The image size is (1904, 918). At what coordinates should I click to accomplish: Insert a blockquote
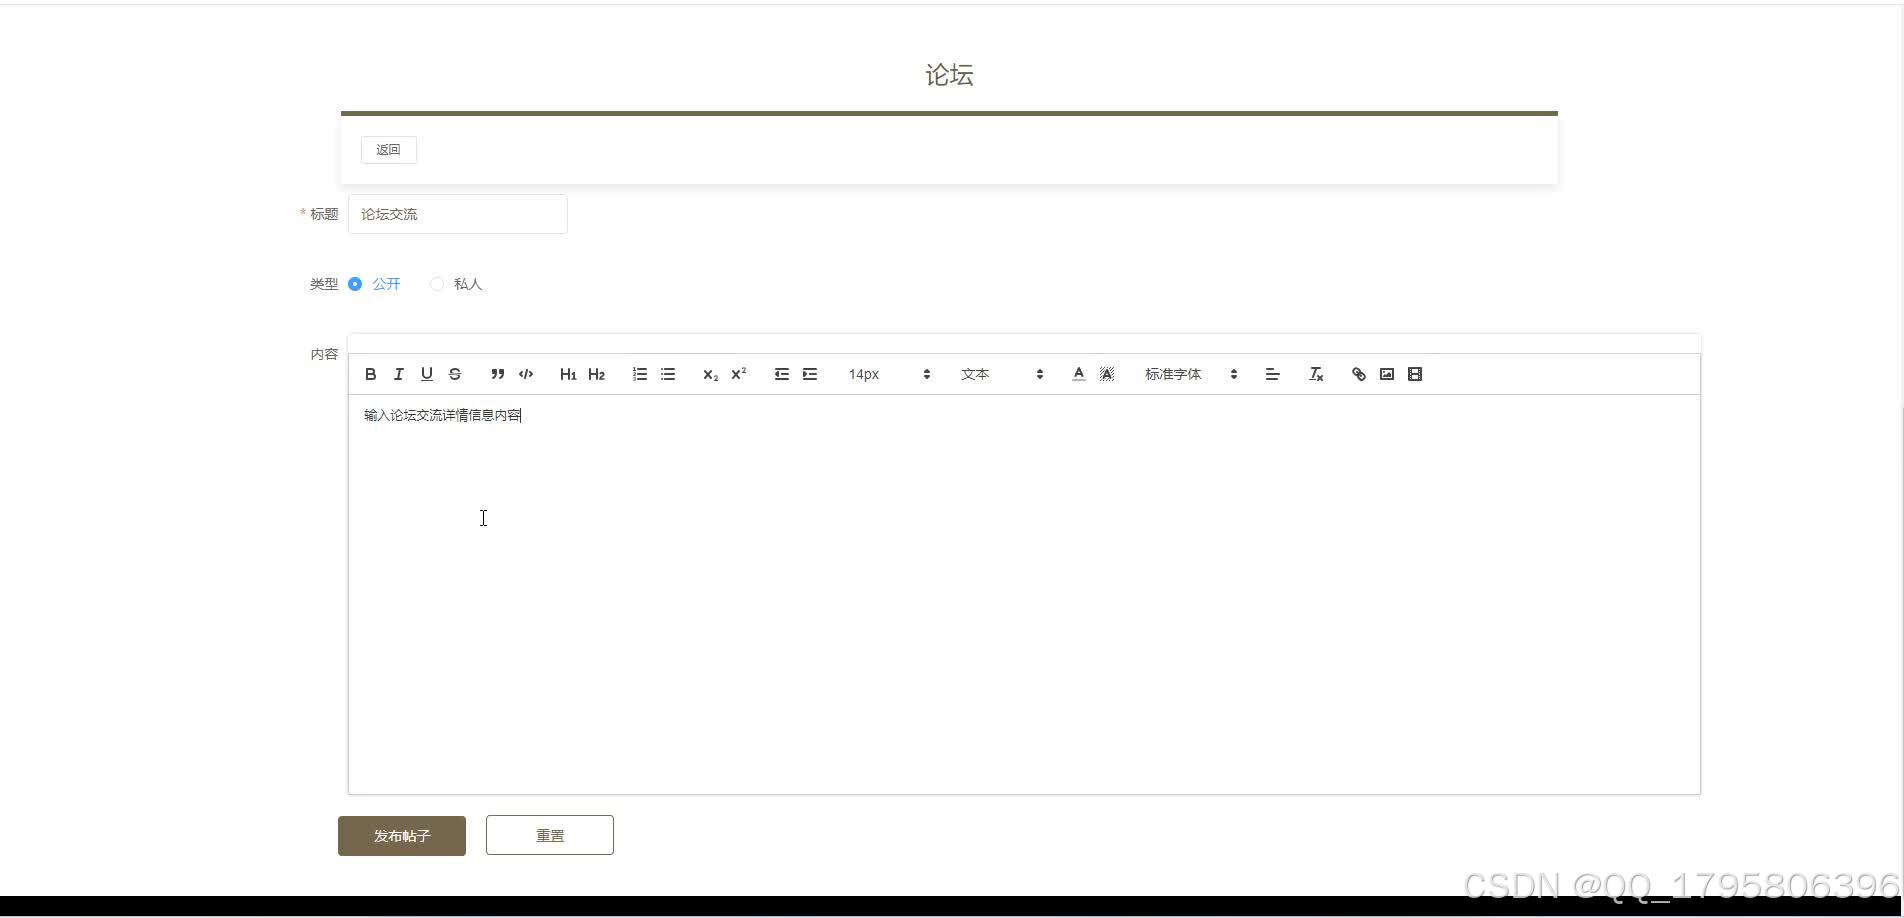tap(497, 374)
